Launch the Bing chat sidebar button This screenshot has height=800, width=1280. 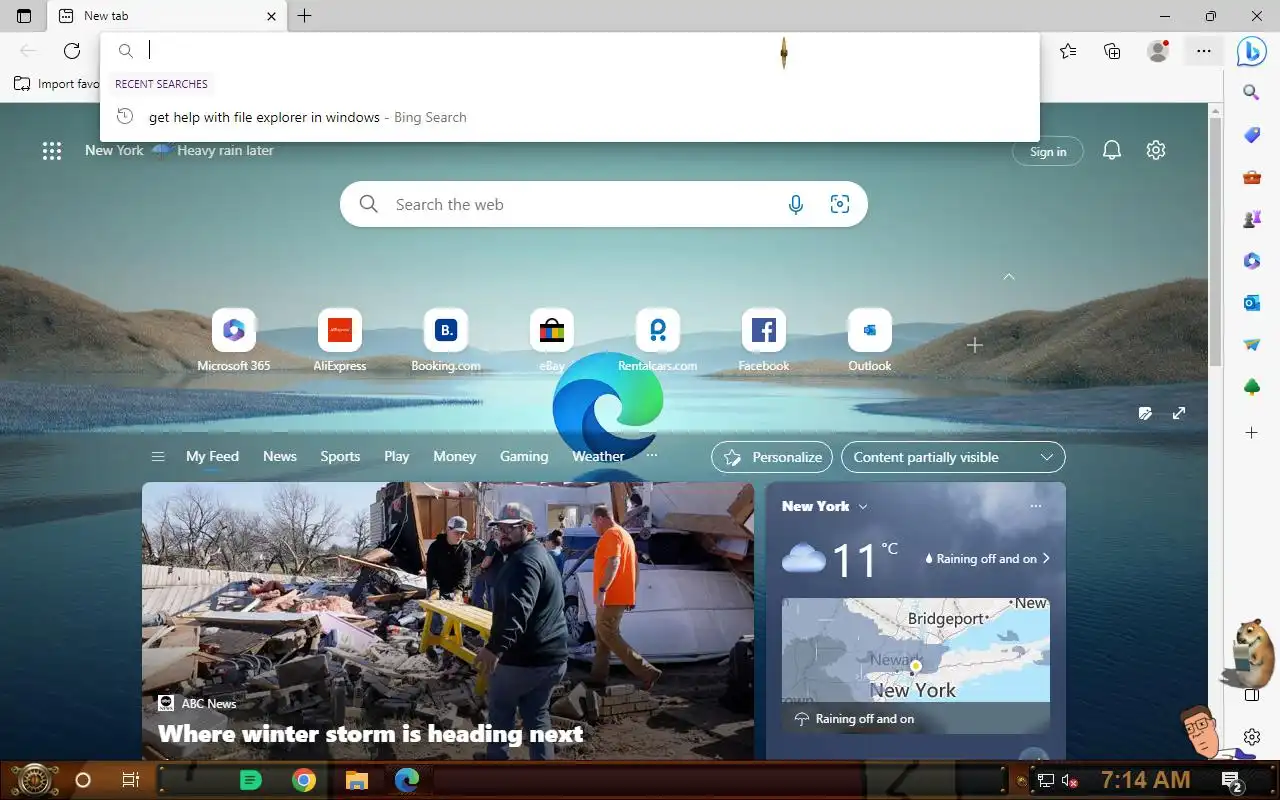tap(1251, 51)
